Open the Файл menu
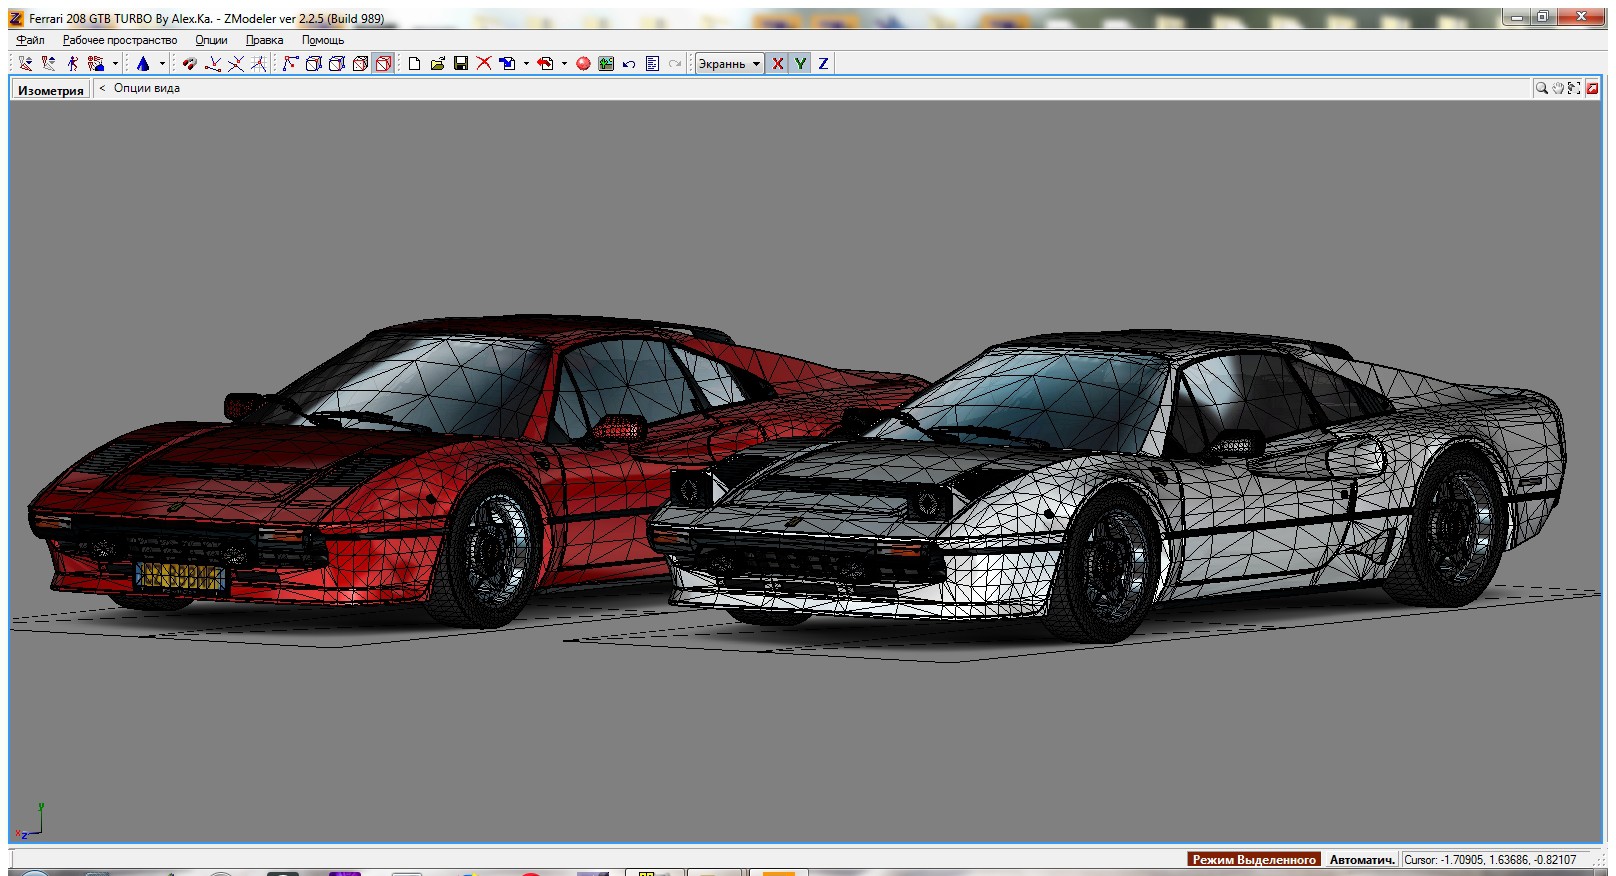Screen dimensions: 1616x876 tap(30, 40)
